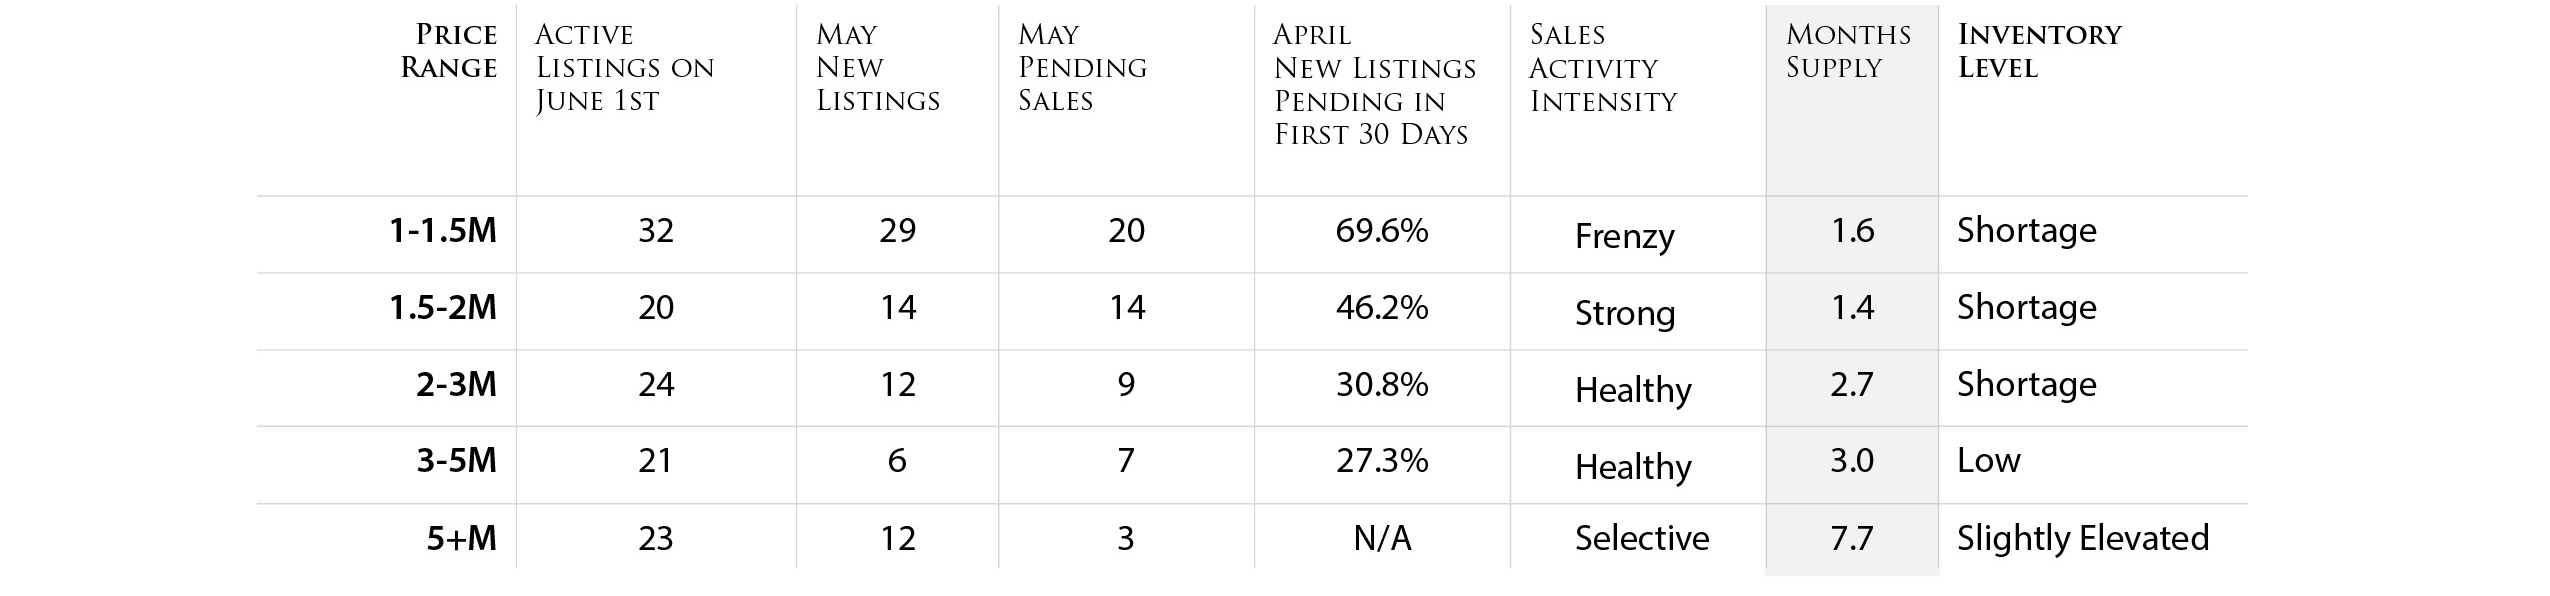Viewport: 2550px width, 596px height.
Task: Select the Selective sales intensity cell
Action: pos(1642,538)
